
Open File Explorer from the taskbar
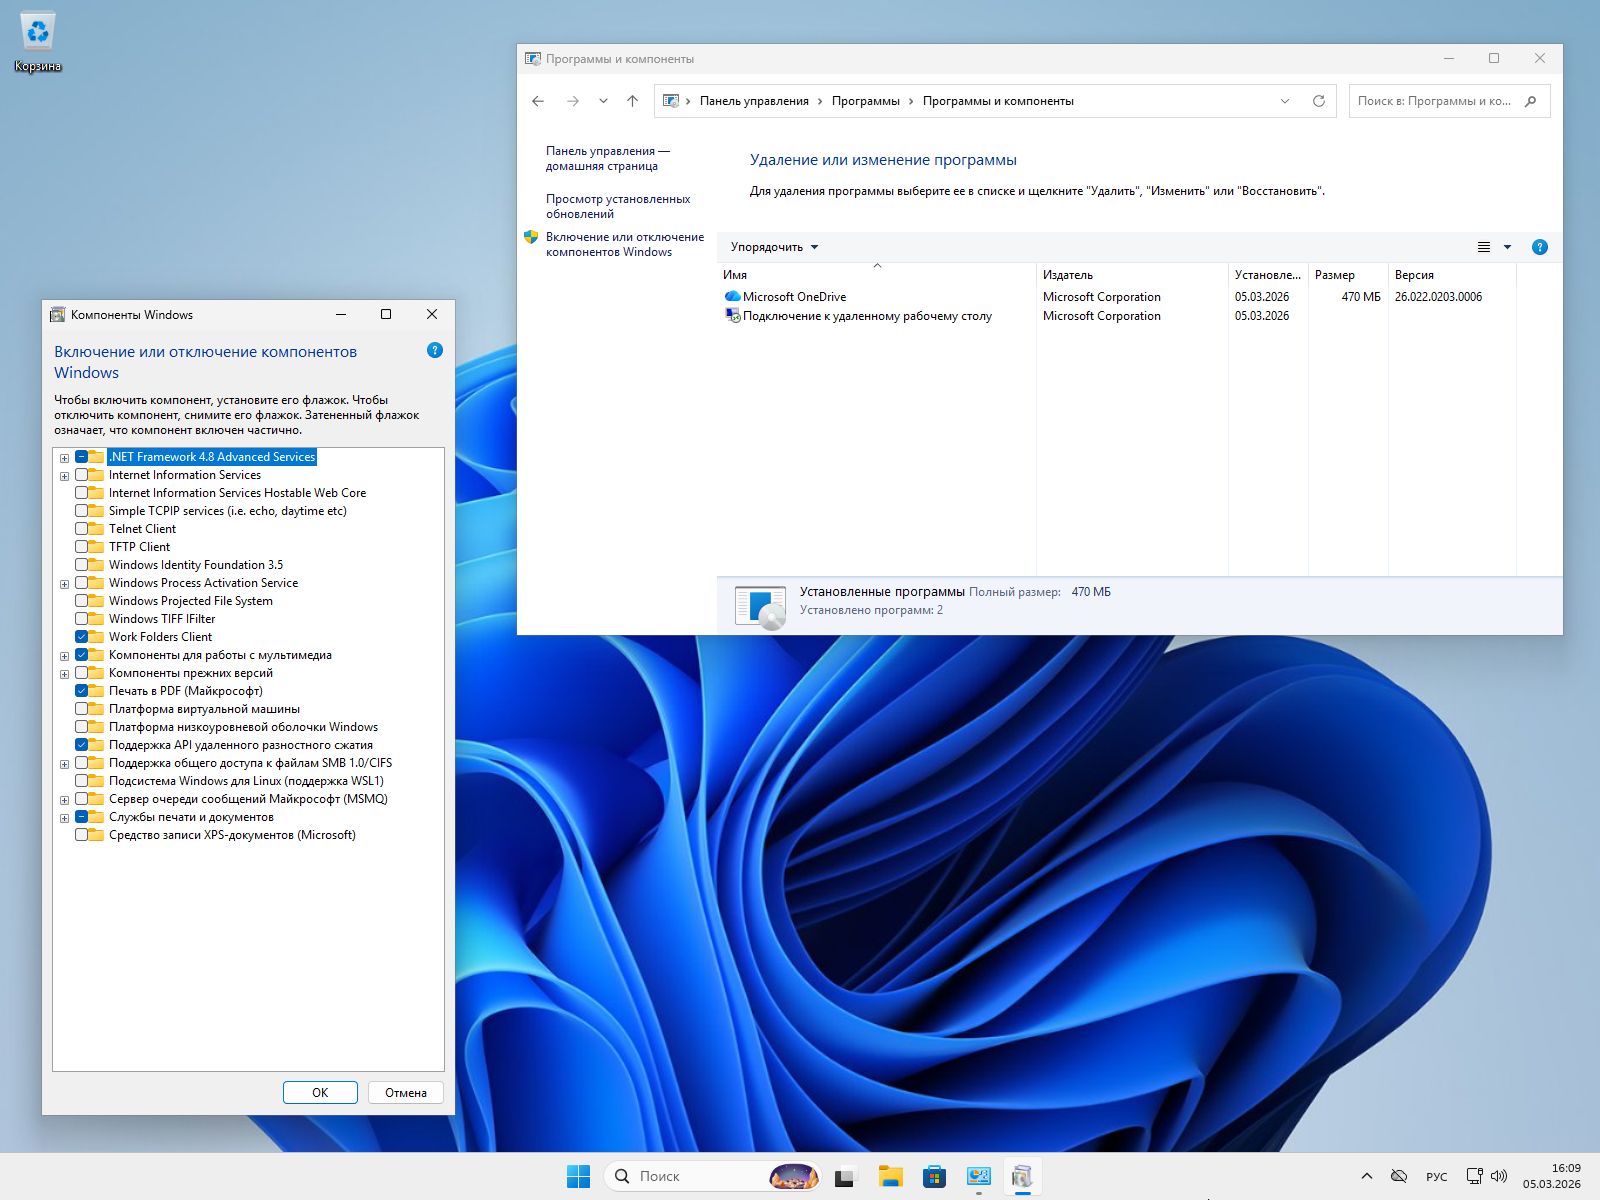(890, 1176)
